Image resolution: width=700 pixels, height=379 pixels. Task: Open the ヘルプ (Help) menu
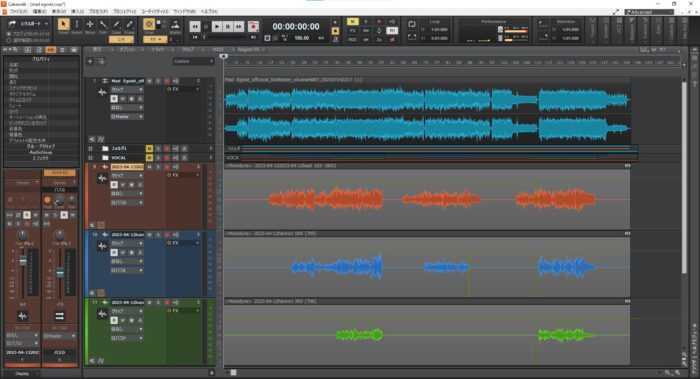coord(208,11)
